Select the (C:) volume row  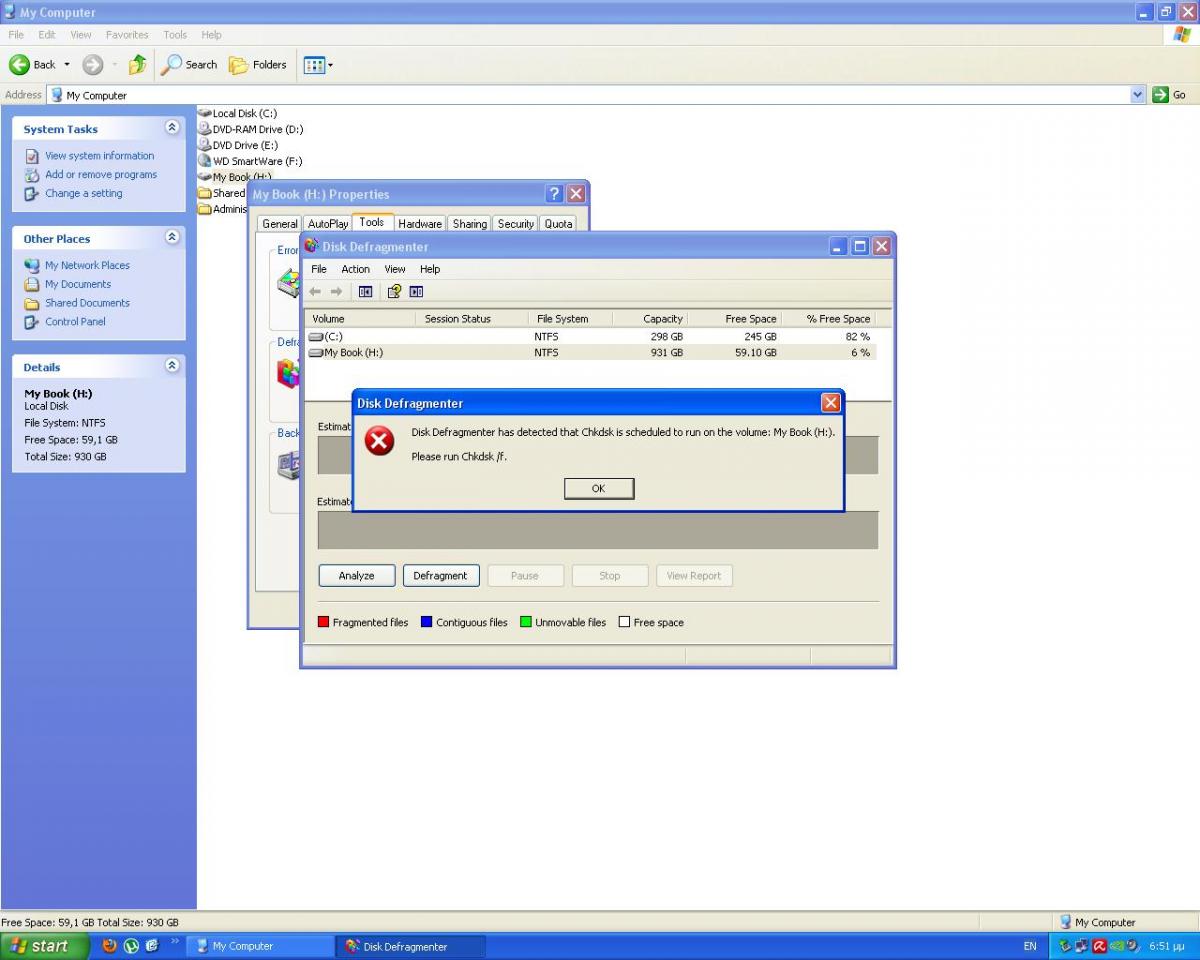pos(590,337)
